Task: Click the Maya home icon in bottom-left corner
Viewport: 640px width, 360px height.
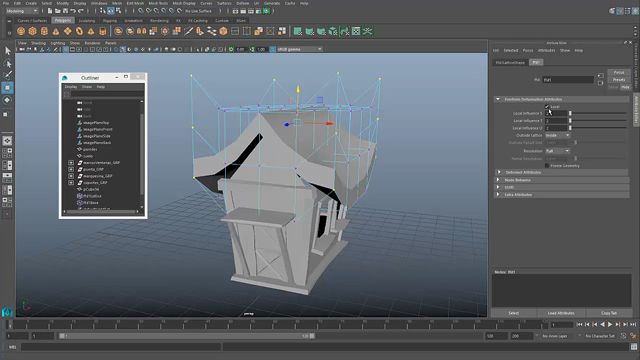Action: click(7, 313)
